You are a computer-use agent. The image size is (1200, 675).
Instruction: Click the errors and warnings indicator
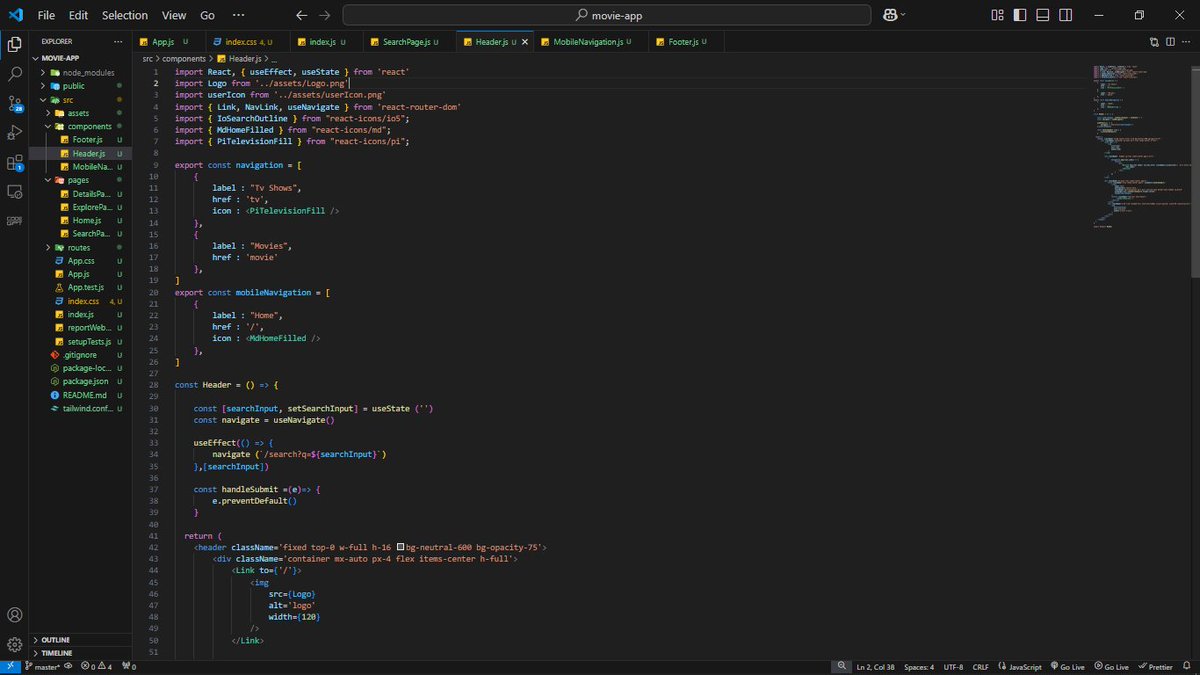tap(97, 667)
